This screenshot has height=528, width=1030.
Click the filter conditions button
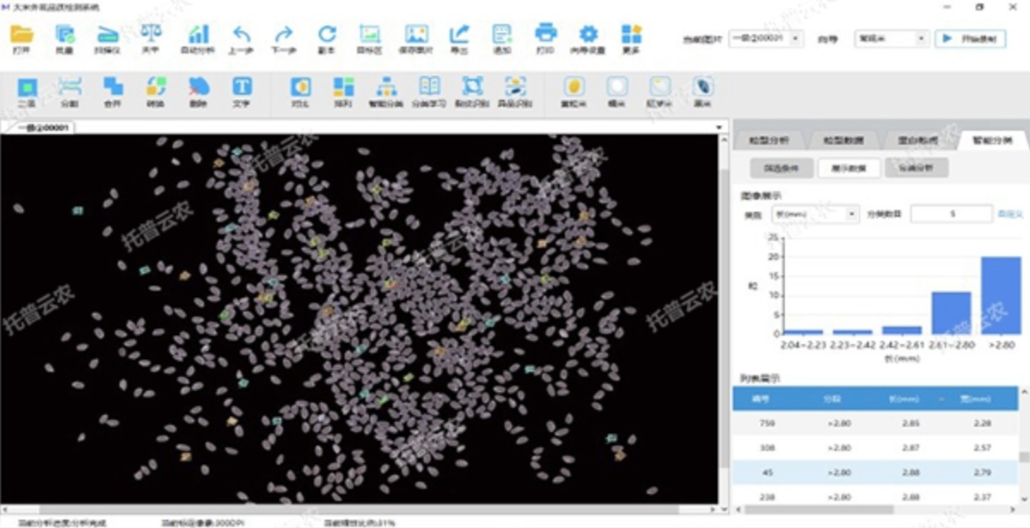[782, 168]
